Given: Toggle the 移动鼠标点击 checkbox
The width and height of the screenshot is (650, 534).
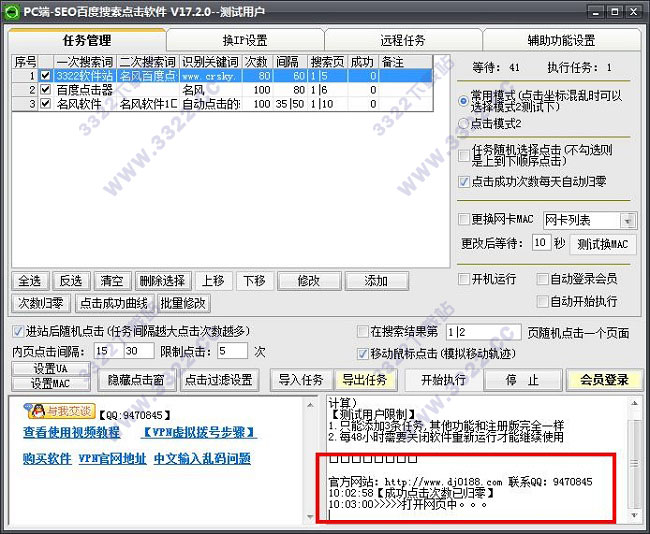Looking at the screenshot, I should (363, 354).
